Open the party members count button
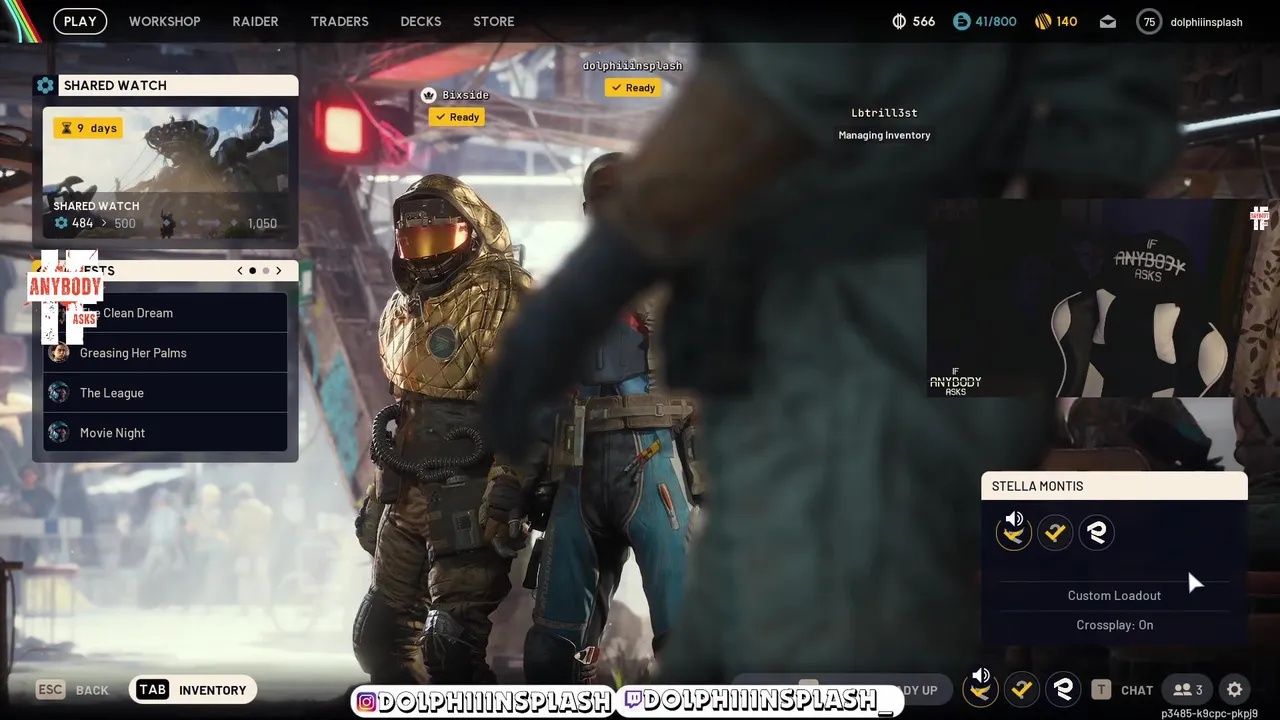 click(x=1188, y=690)
